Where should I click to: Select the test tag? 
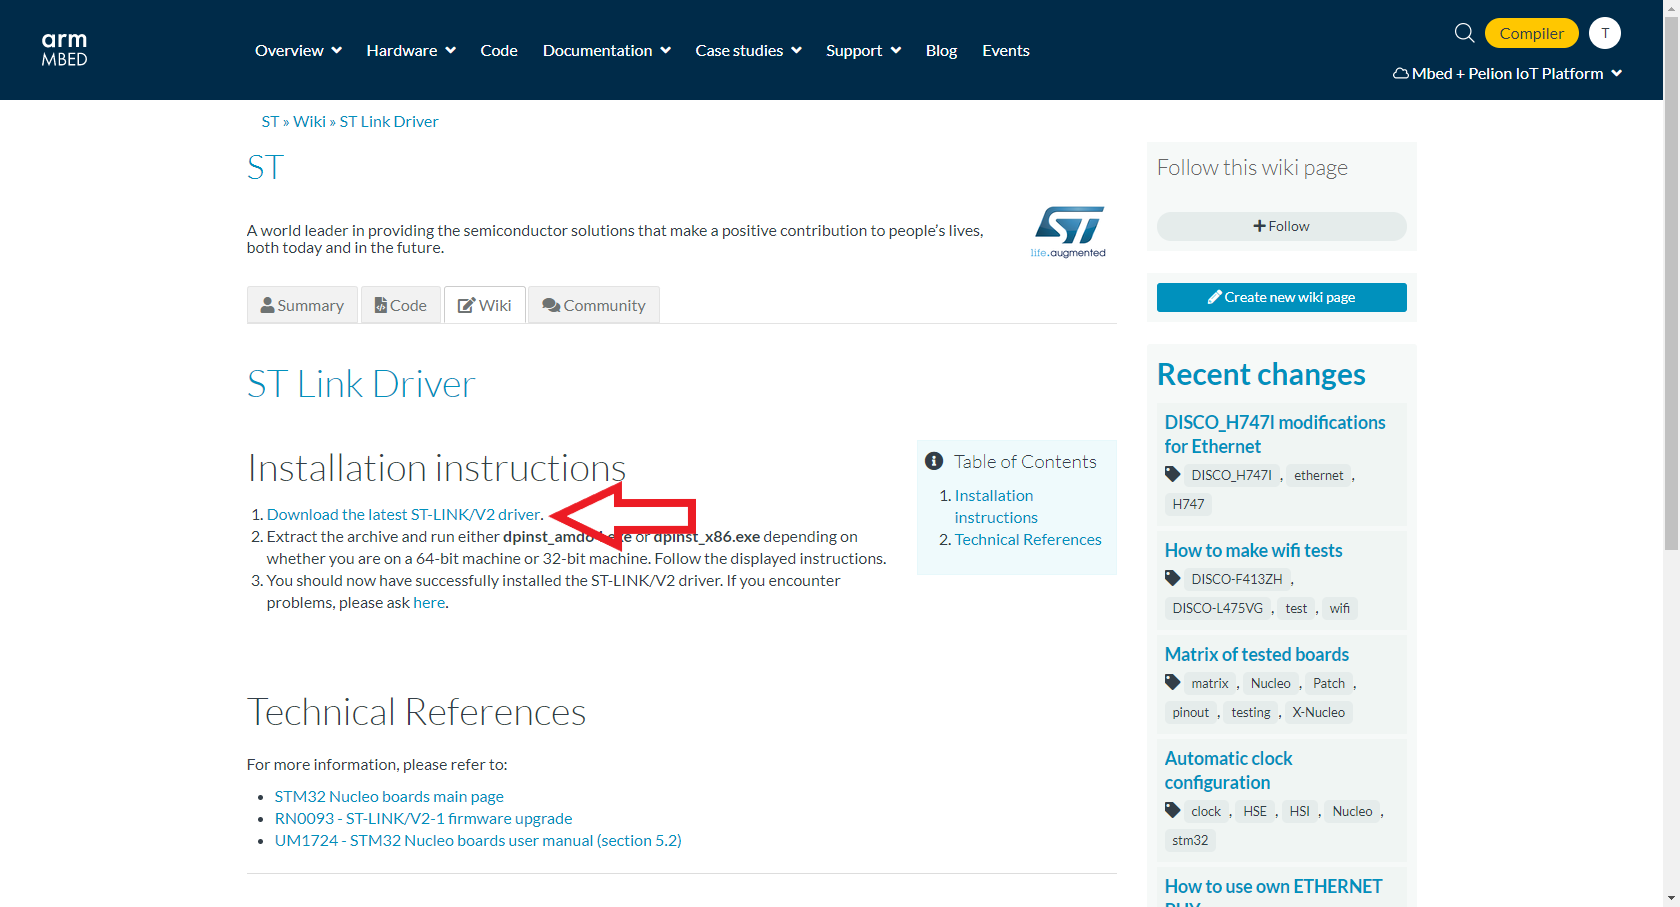(x=1296, y=608)
